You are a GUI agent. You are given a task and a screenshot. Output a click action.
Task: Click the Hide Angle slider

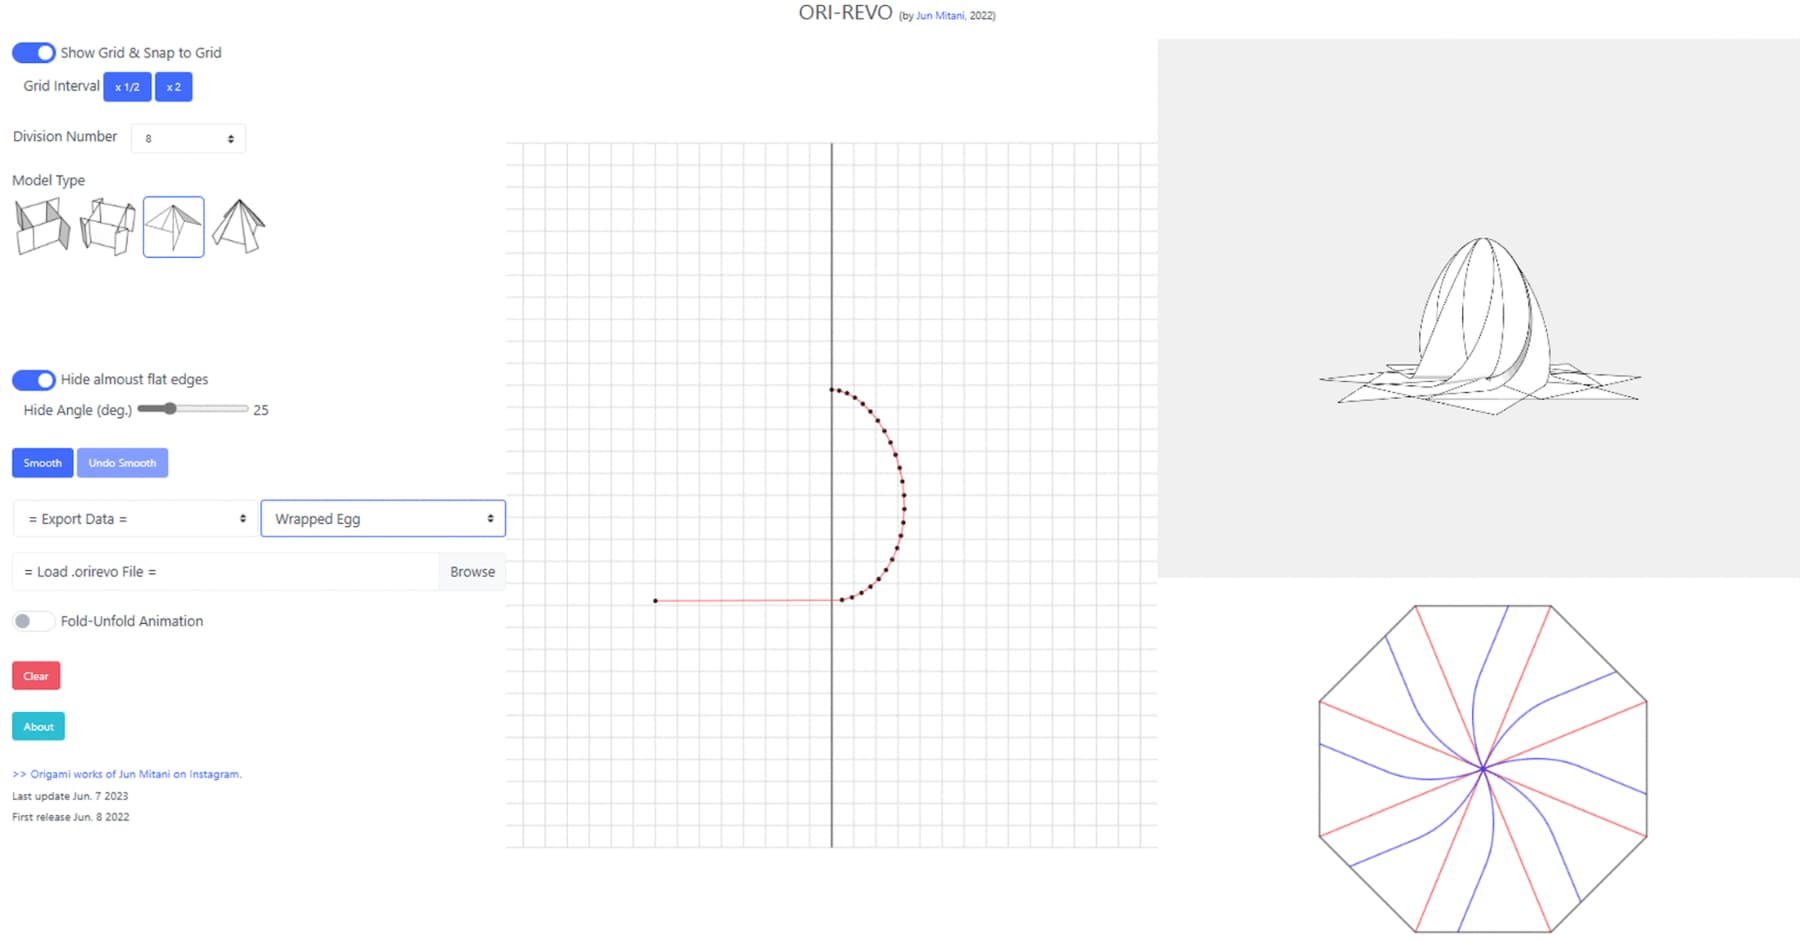(192, 409)
